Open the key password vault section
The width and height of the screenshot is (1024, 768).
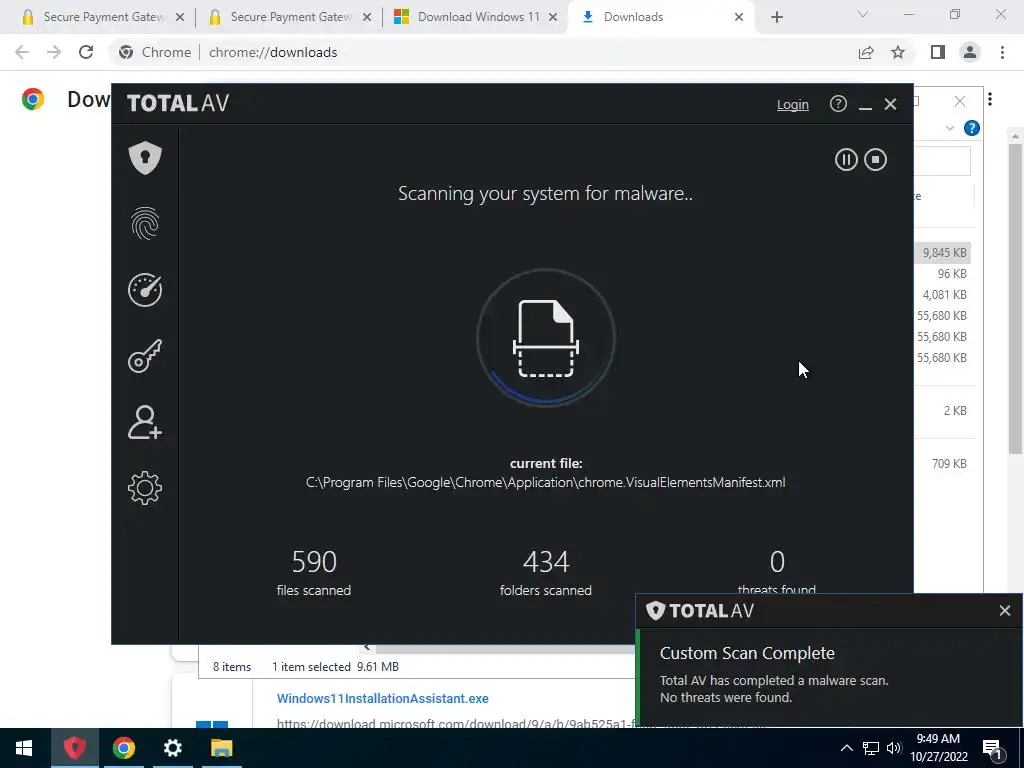tap(145, 356)
